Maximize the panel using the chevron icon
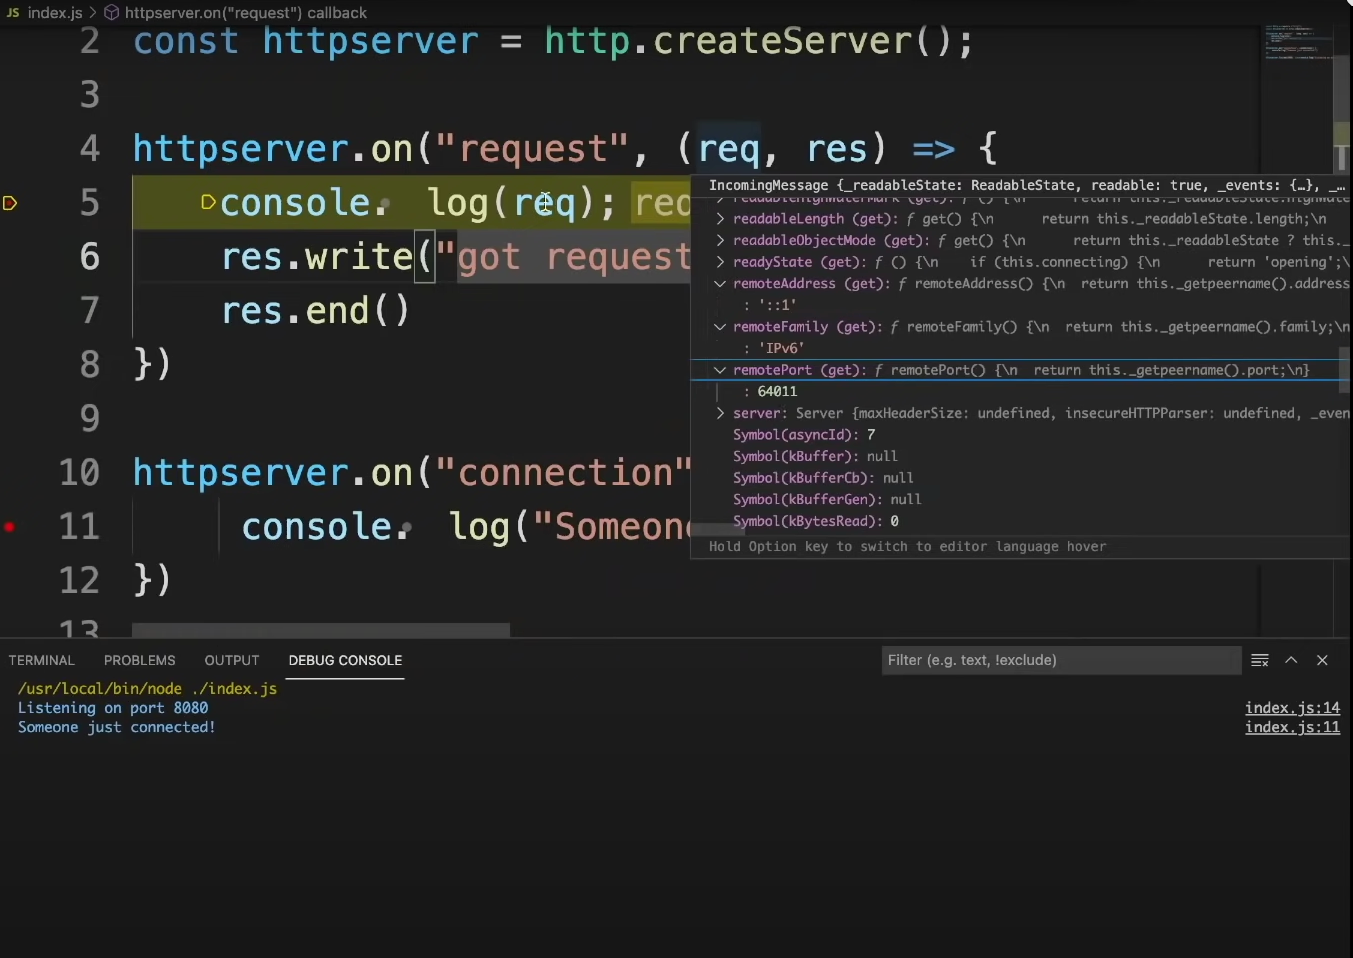 coord(1291,660)
